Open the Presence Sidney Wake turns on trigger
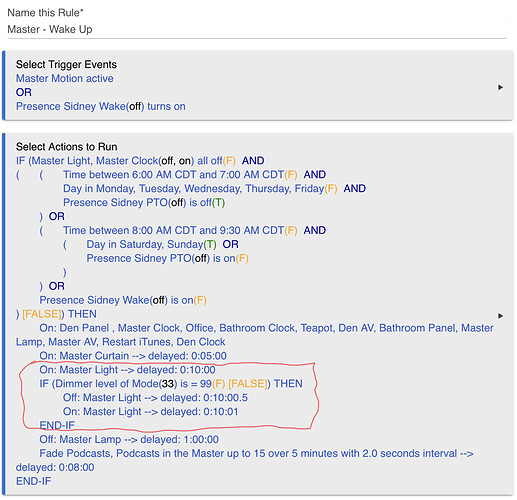The image size is (517, 500). tap(101, 106)
